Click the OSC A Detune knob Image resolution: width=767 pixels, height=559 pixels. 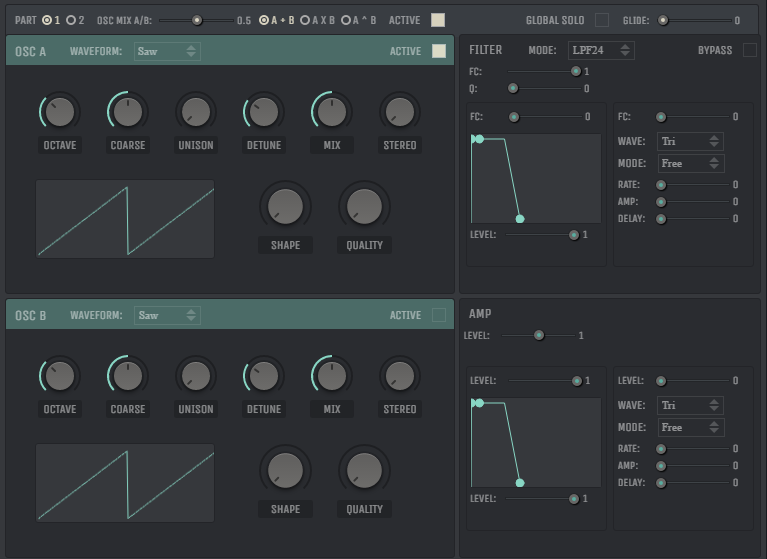264,112
